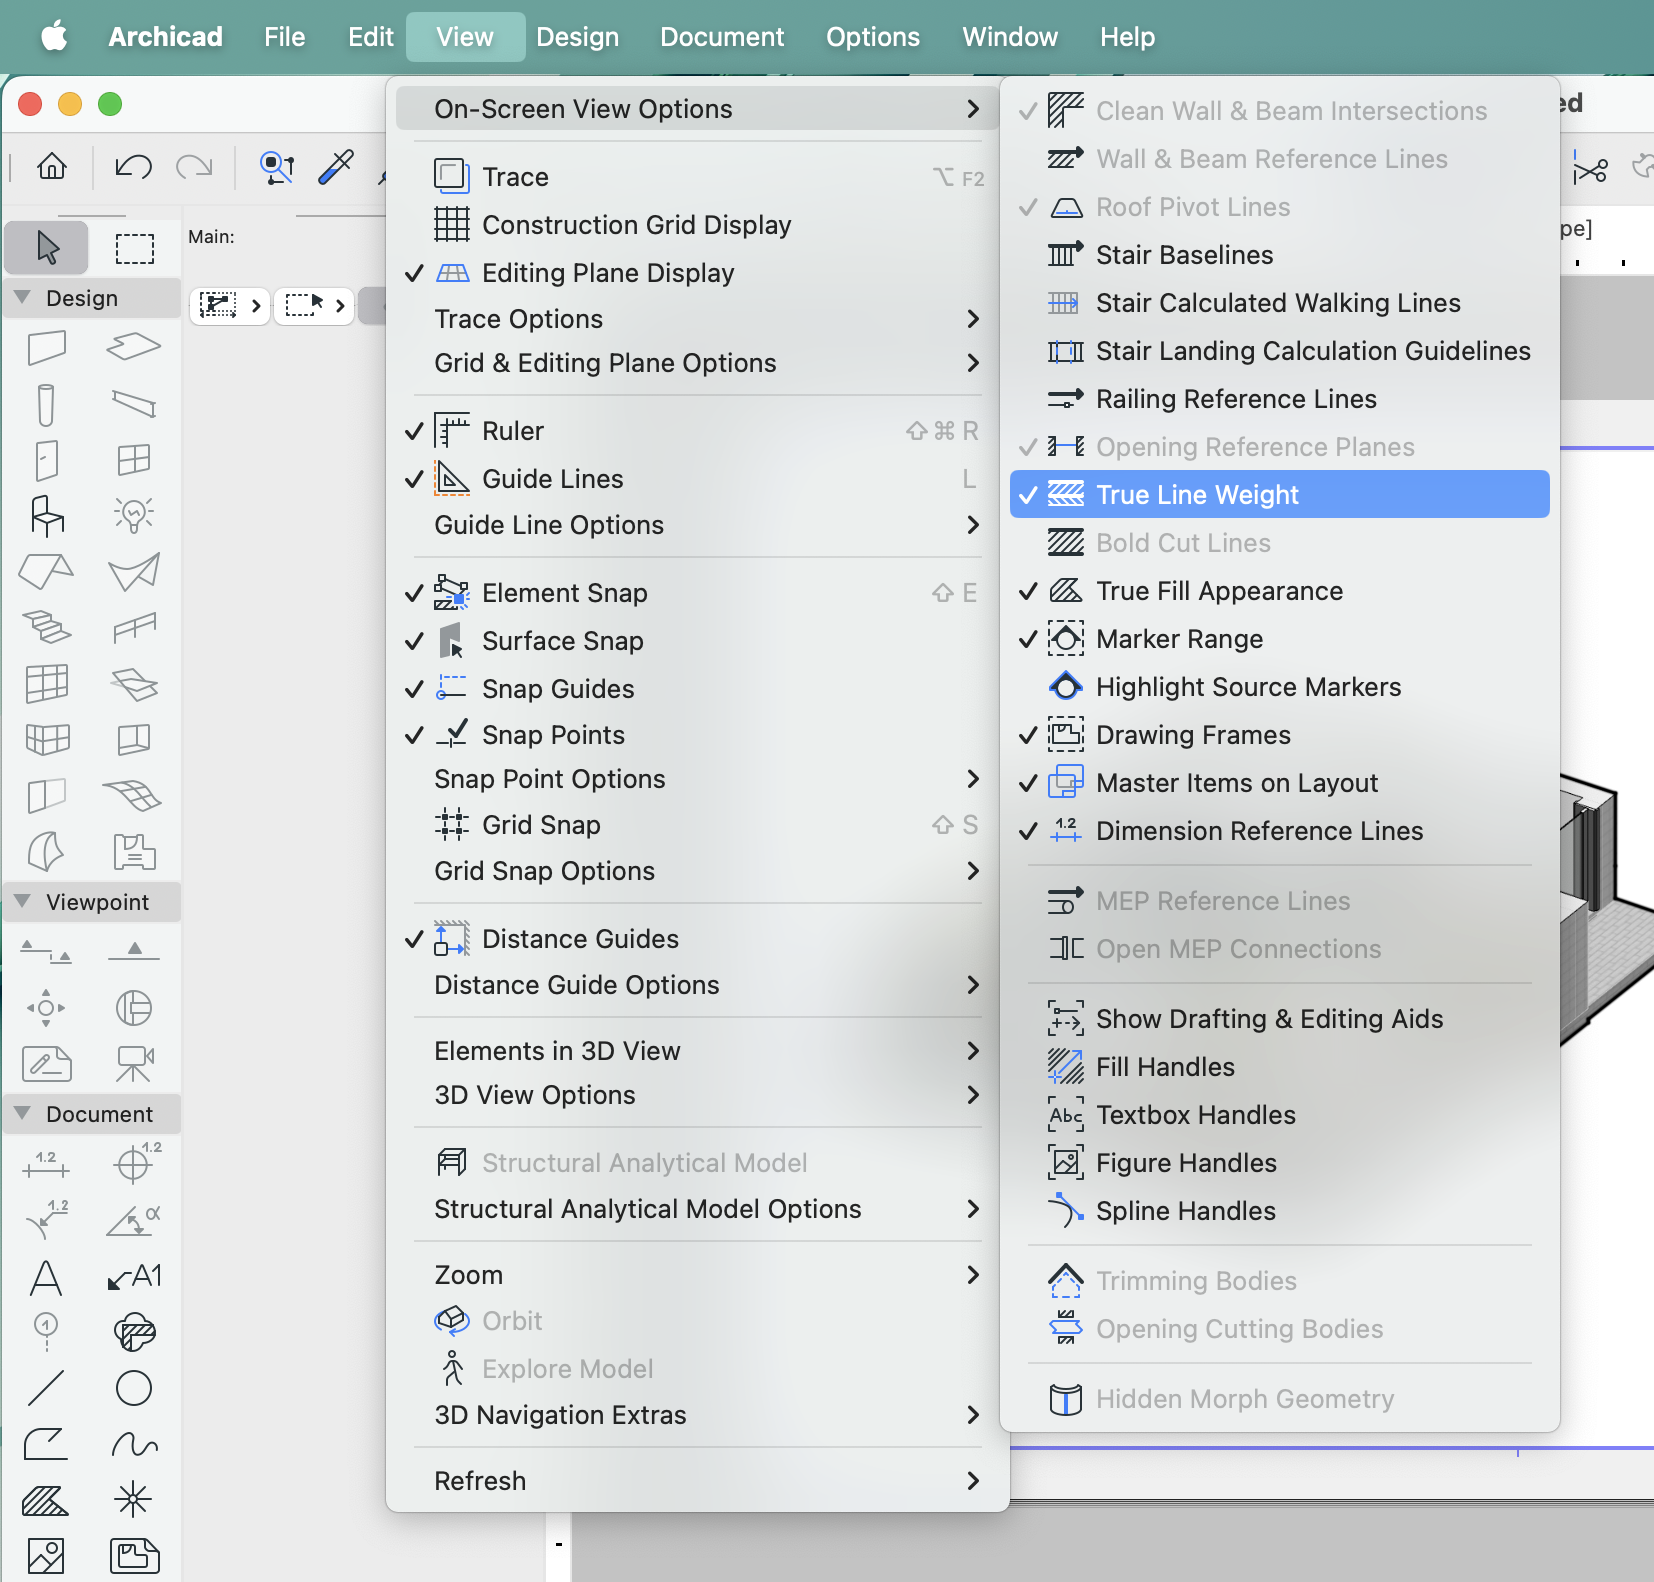The height and width of the screenshot is (1582, 1654).
Task: Click the Home icon in toolbar
Action: pos(52,166)
